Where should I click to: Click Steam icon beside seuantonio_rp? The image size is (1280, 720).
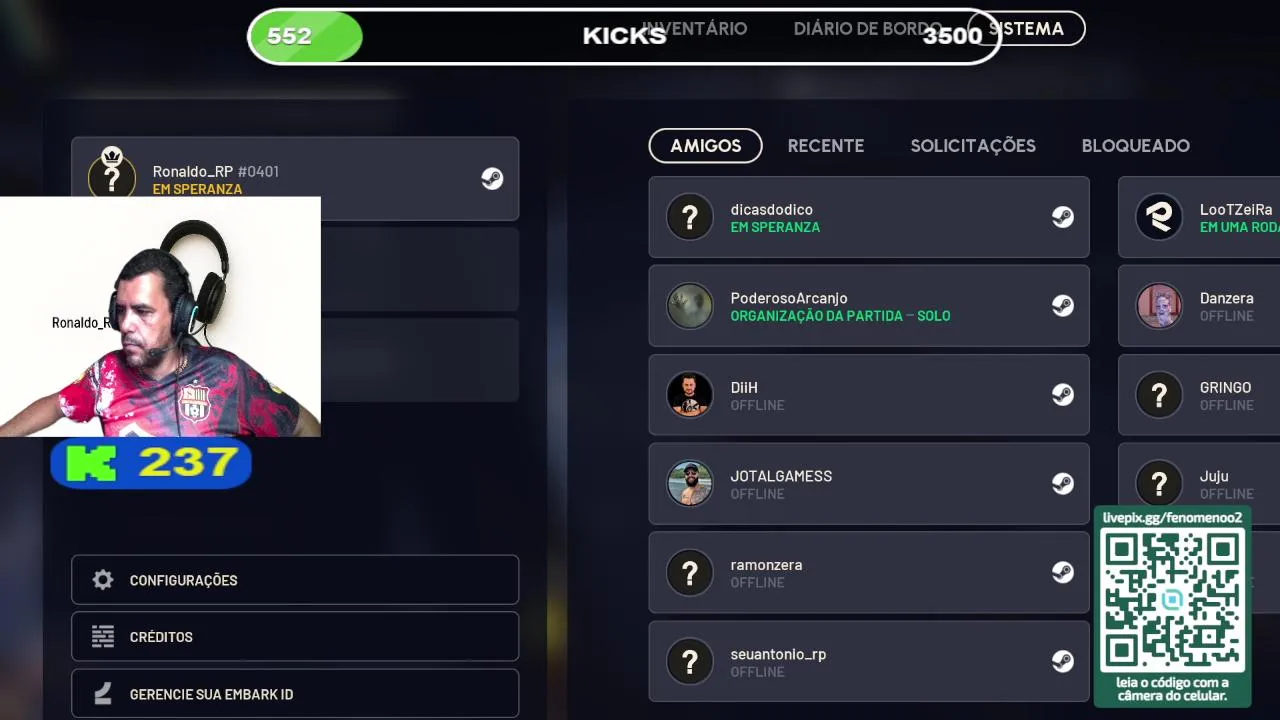(x=1062, y=661)
